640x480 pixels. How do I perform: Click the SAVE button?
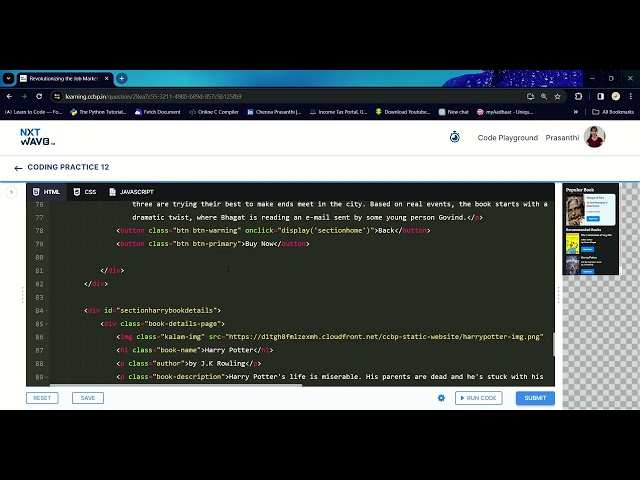(x=88, y=398)
